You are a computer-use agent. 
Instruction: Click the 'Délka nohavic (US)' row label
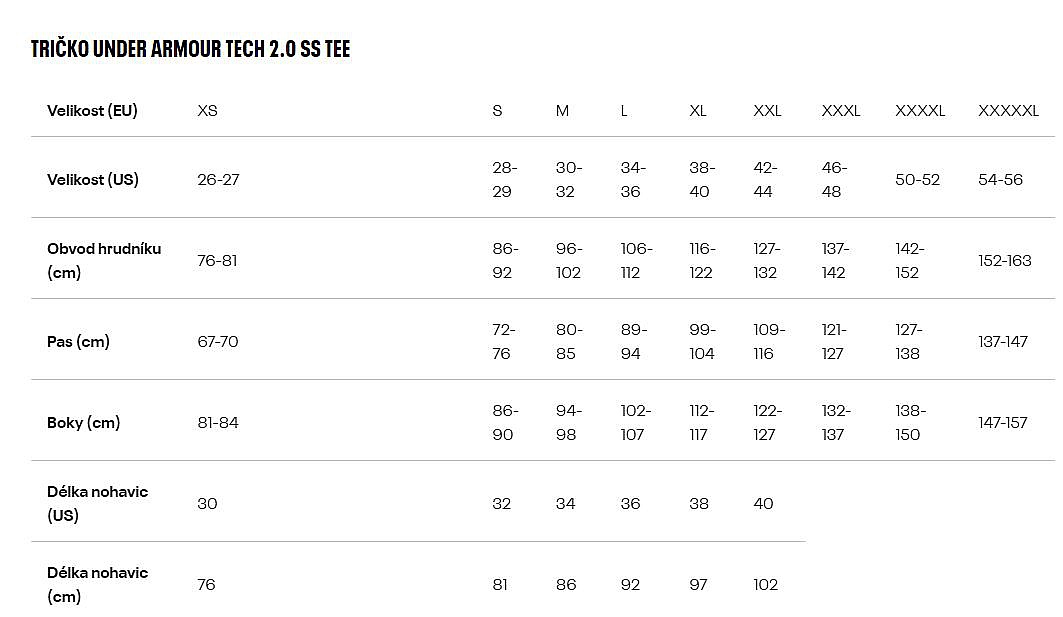click(x=97, y=504)
